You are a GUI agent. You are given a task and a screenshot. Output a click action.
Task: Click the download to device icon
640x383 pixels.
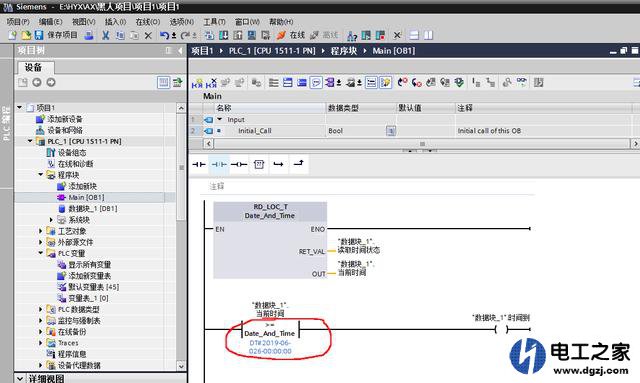click(223, 36)
